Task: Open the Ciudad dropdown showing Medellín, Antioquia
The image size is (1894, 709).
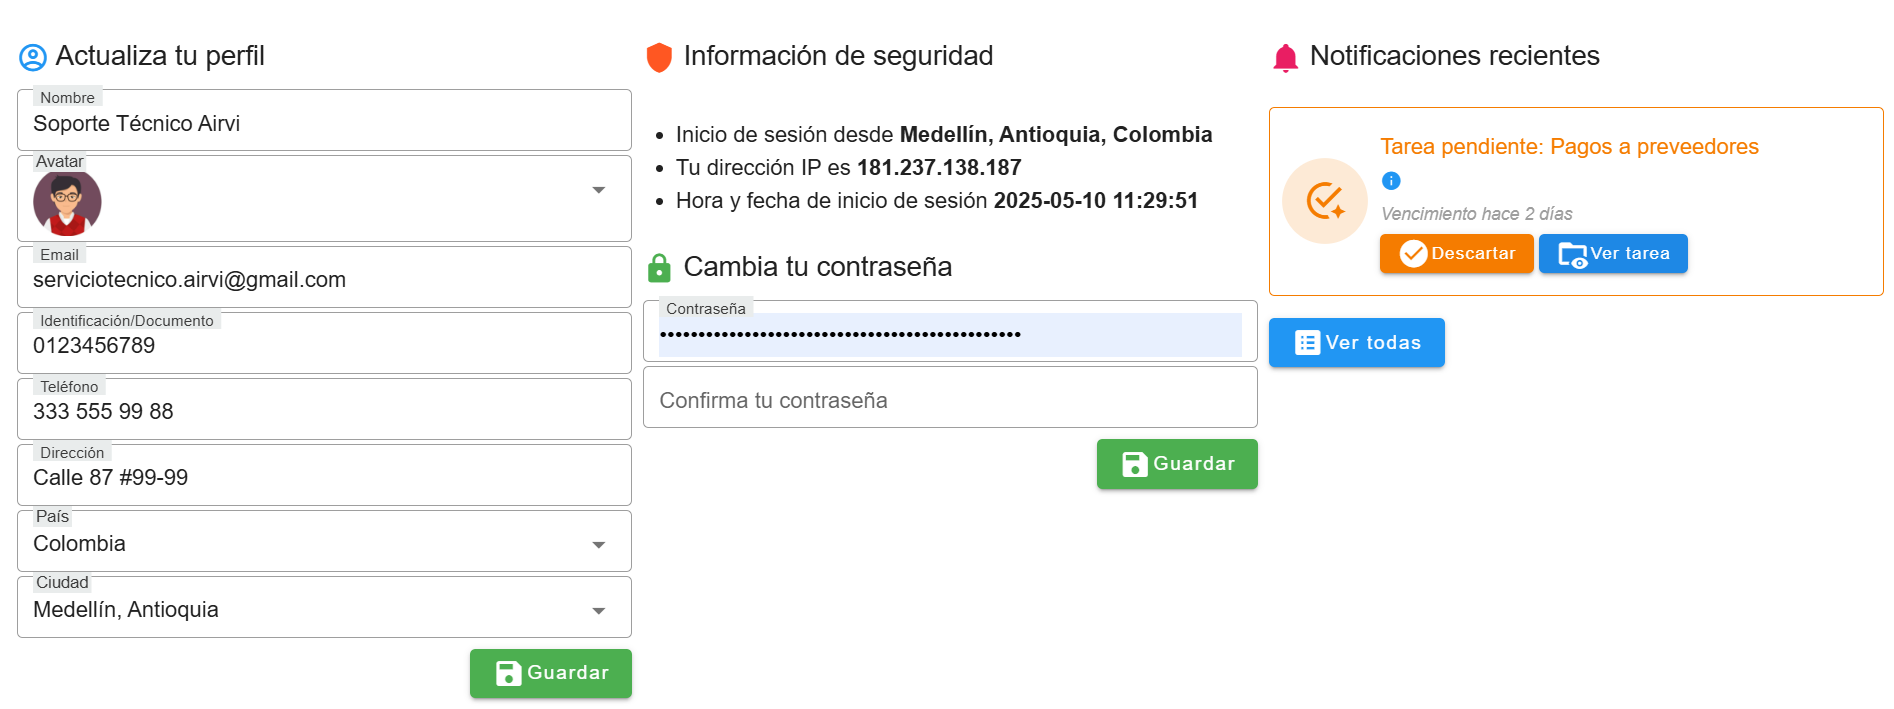Action: [598, 611]
